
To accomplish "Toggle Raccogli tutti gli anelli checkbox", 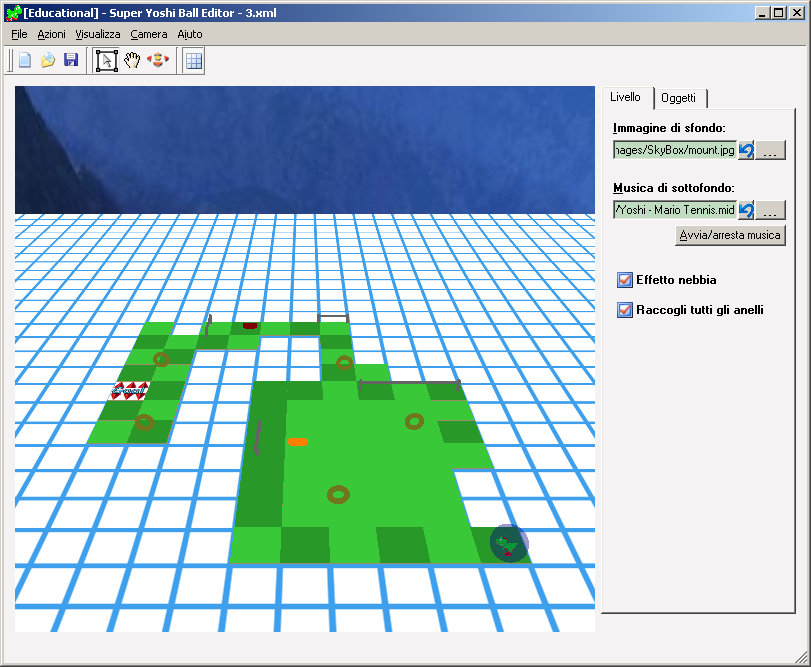I will [625, 310].
